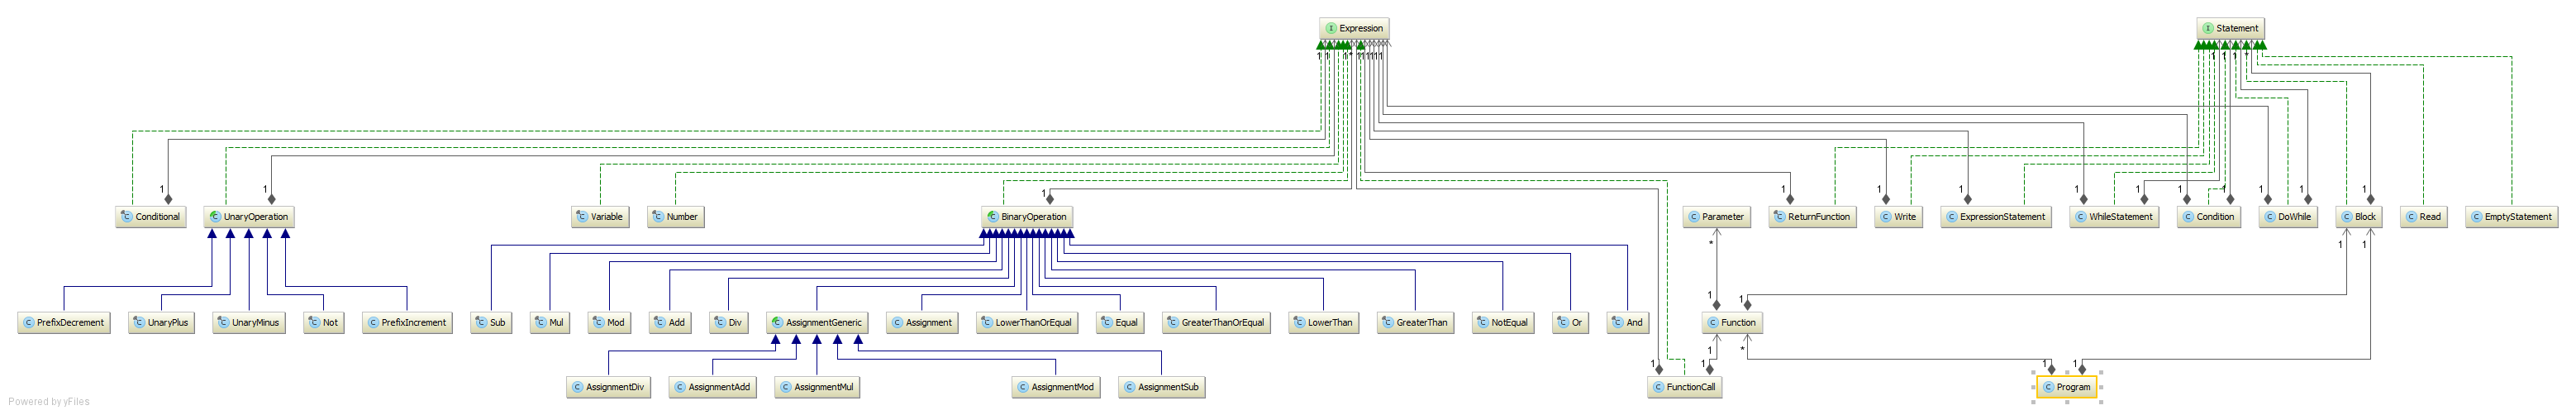2576x415 pixels.
Task: Select the Not class node
Action: tap(324, 322)
